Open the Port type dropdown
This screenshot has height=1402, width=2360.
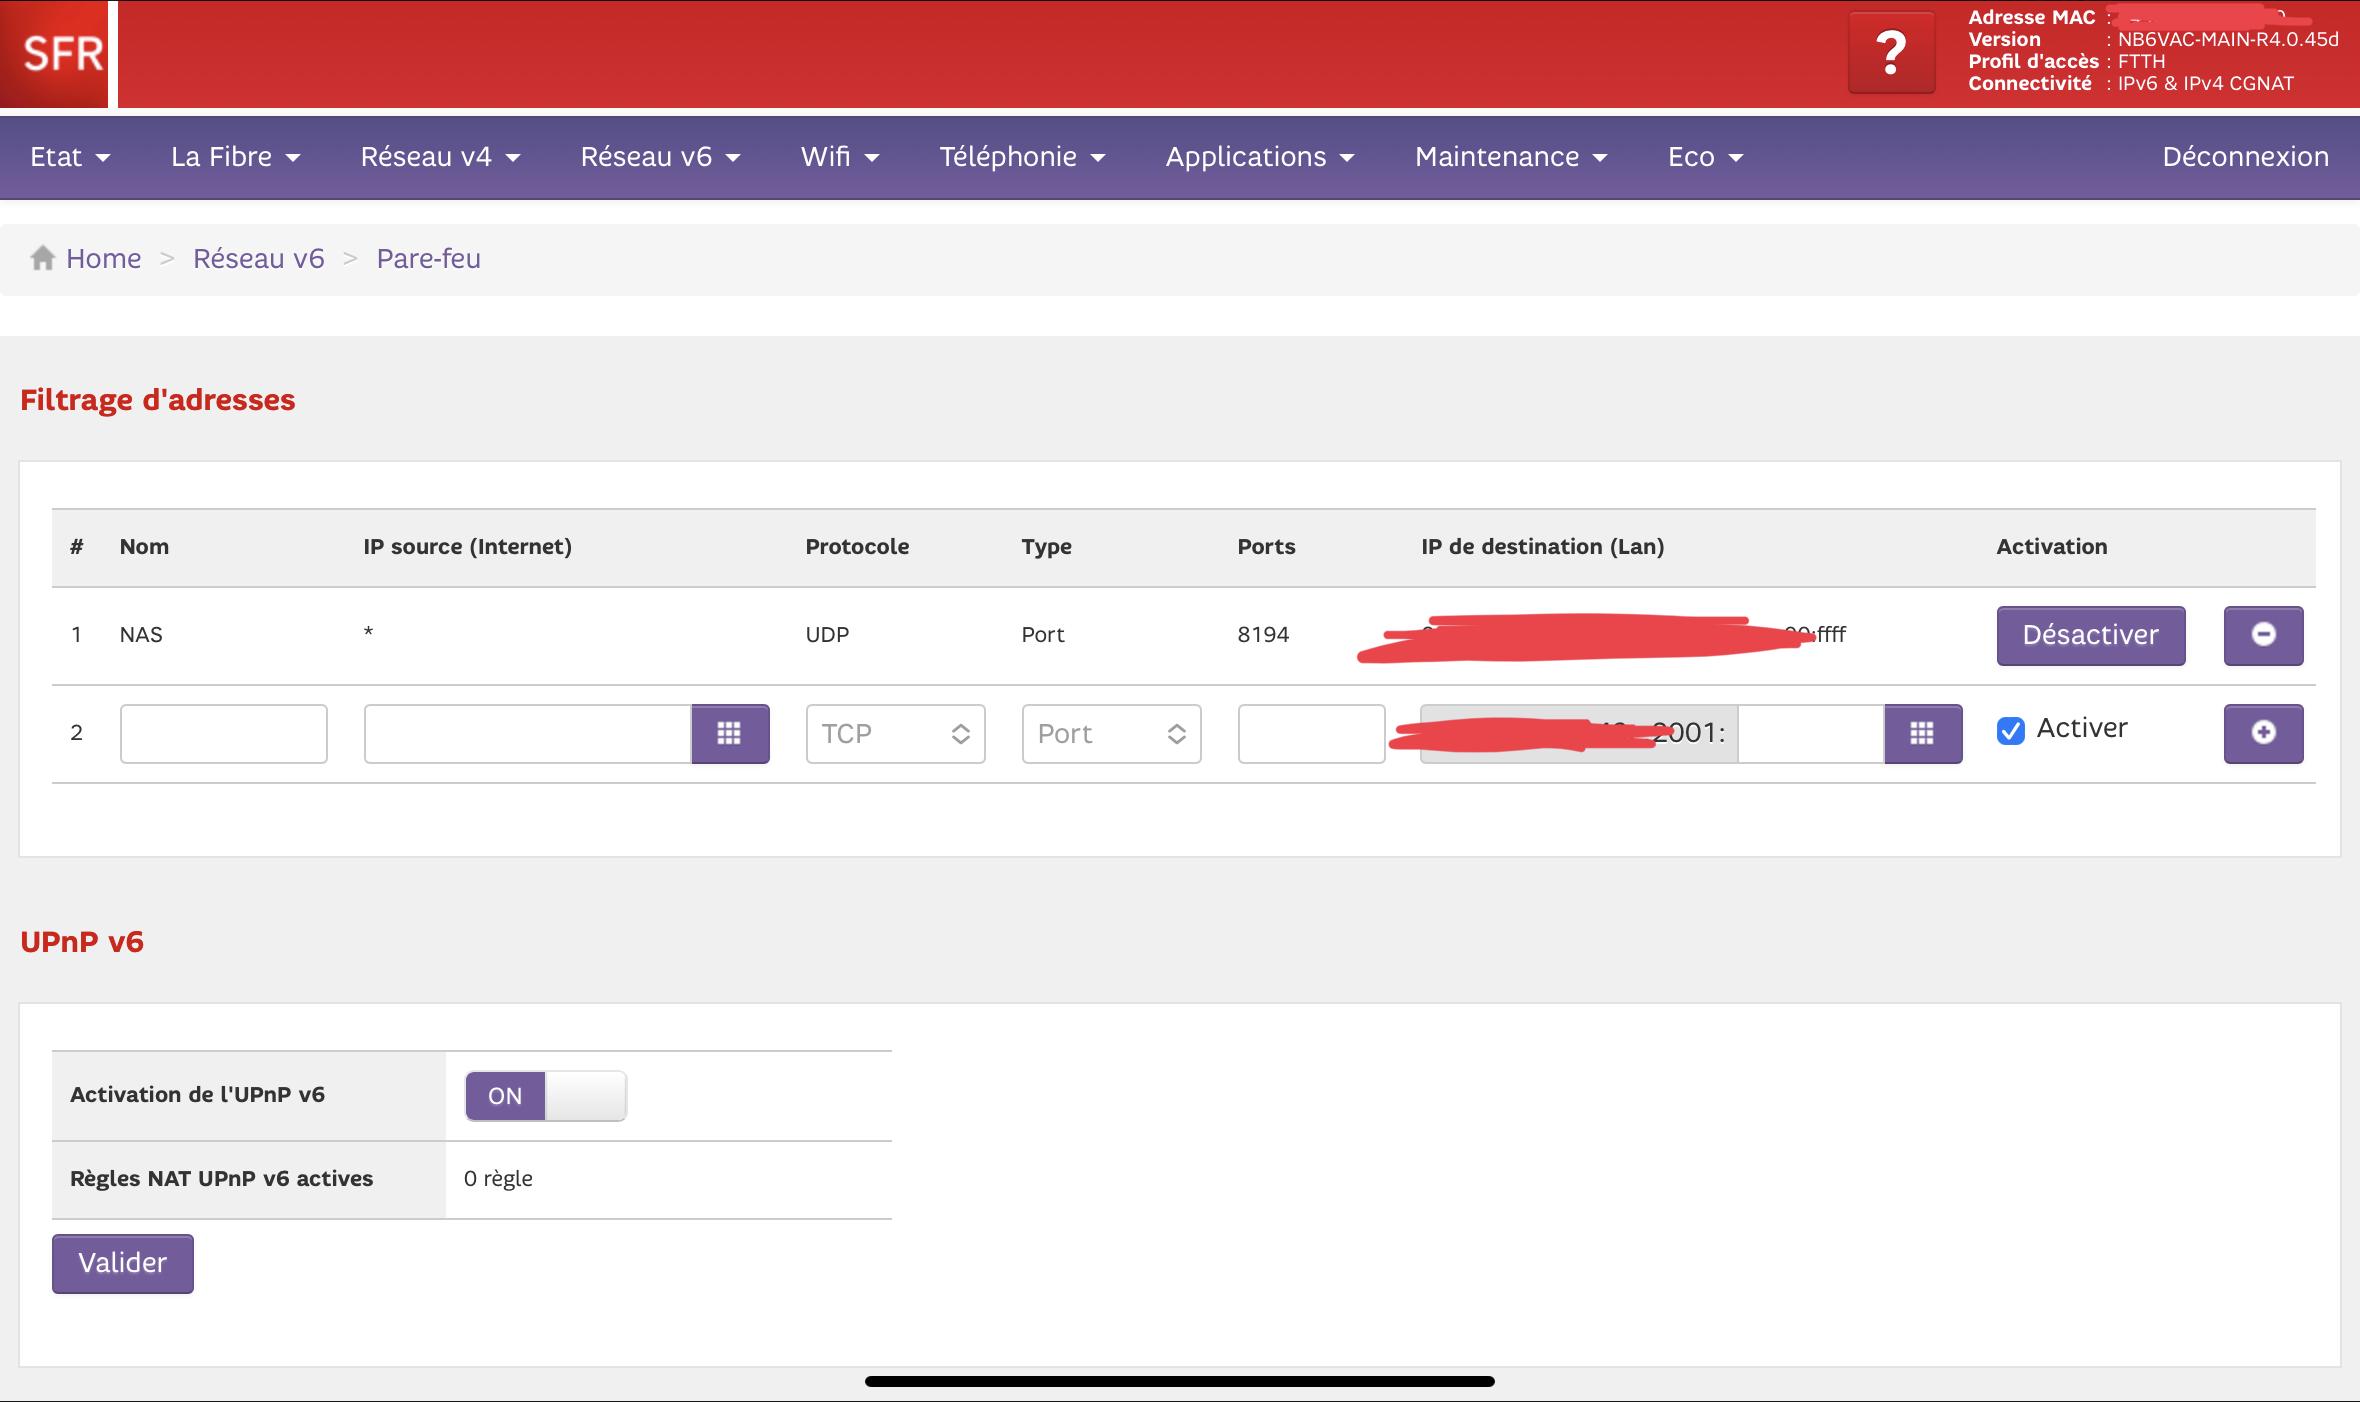1111,734
